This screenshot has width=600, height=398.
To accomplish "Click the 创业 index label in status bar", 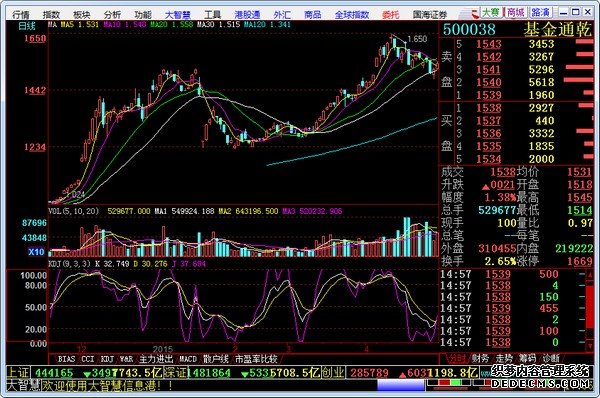I will coord(333,372).
